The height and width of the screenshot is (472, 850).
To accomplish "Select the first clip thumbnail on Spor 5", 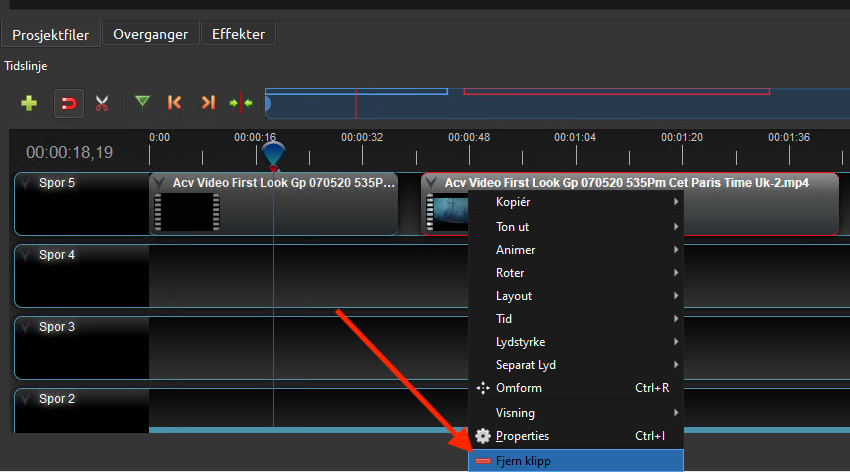I will (187, 212).
